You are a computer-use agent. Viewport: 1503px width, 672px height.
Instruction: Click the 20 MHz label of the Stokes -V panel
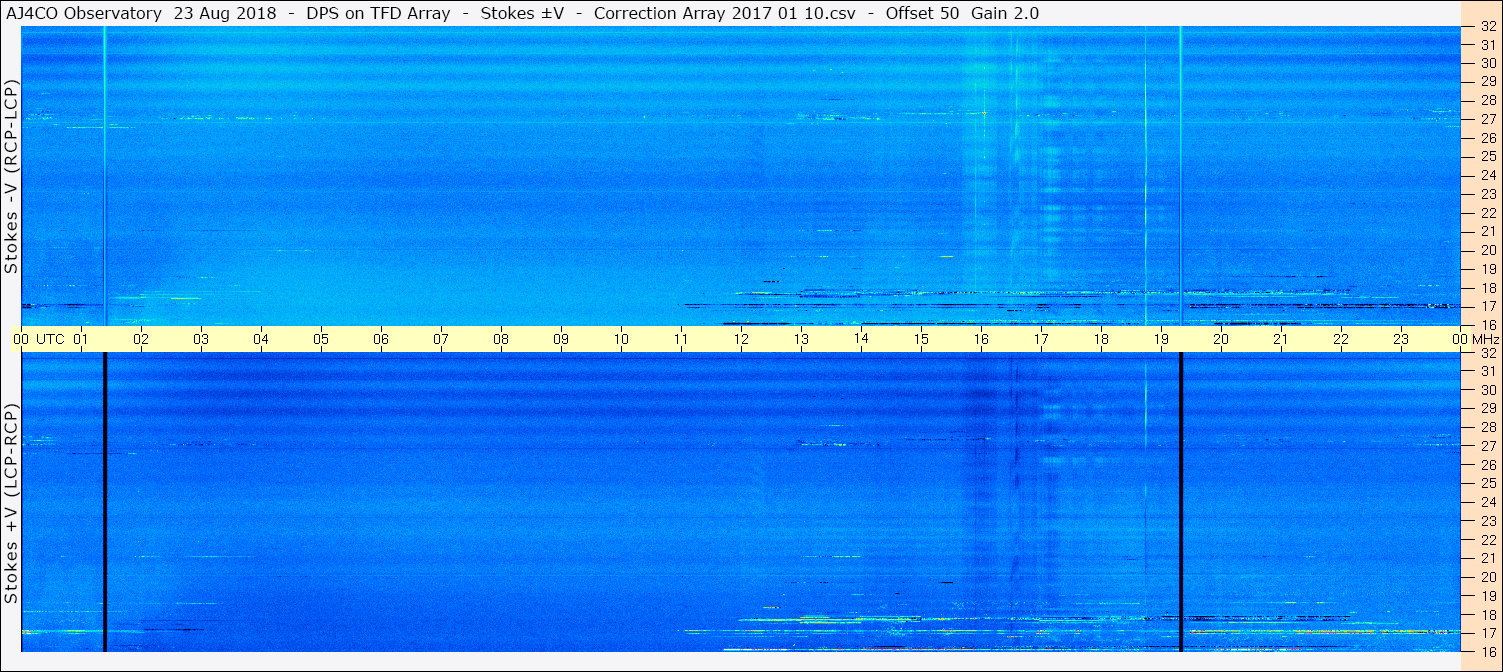coord(1487,250)
